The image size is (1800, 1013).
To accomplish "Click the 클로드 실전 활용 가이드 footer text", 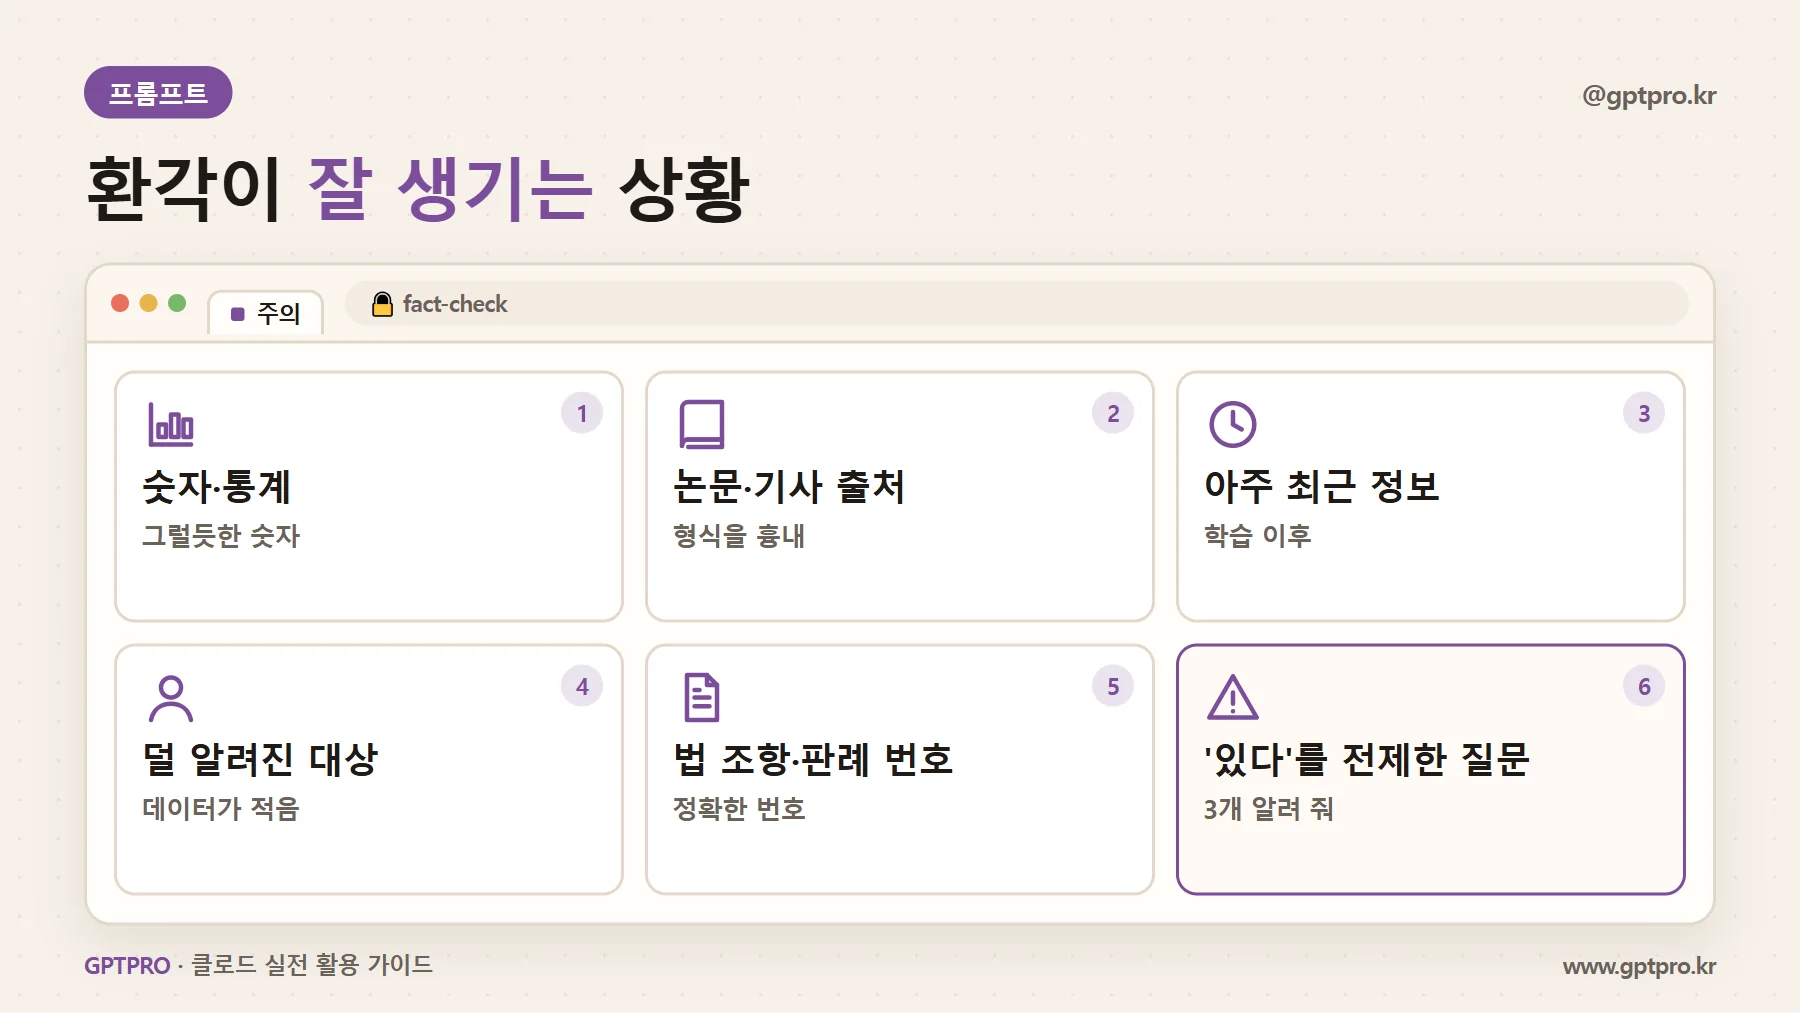I will [x=312, y=966].
